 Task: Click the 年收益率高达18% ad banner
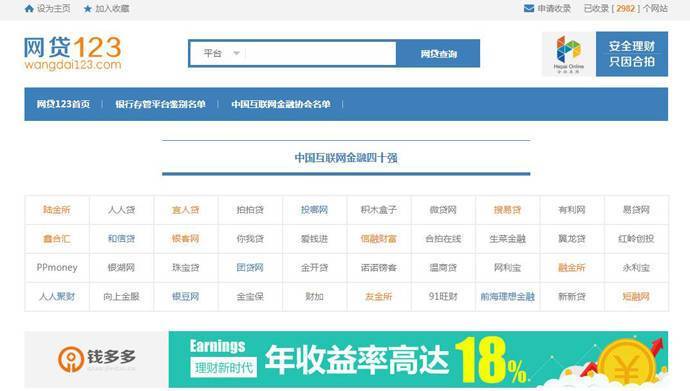click(x=418, y=359)
